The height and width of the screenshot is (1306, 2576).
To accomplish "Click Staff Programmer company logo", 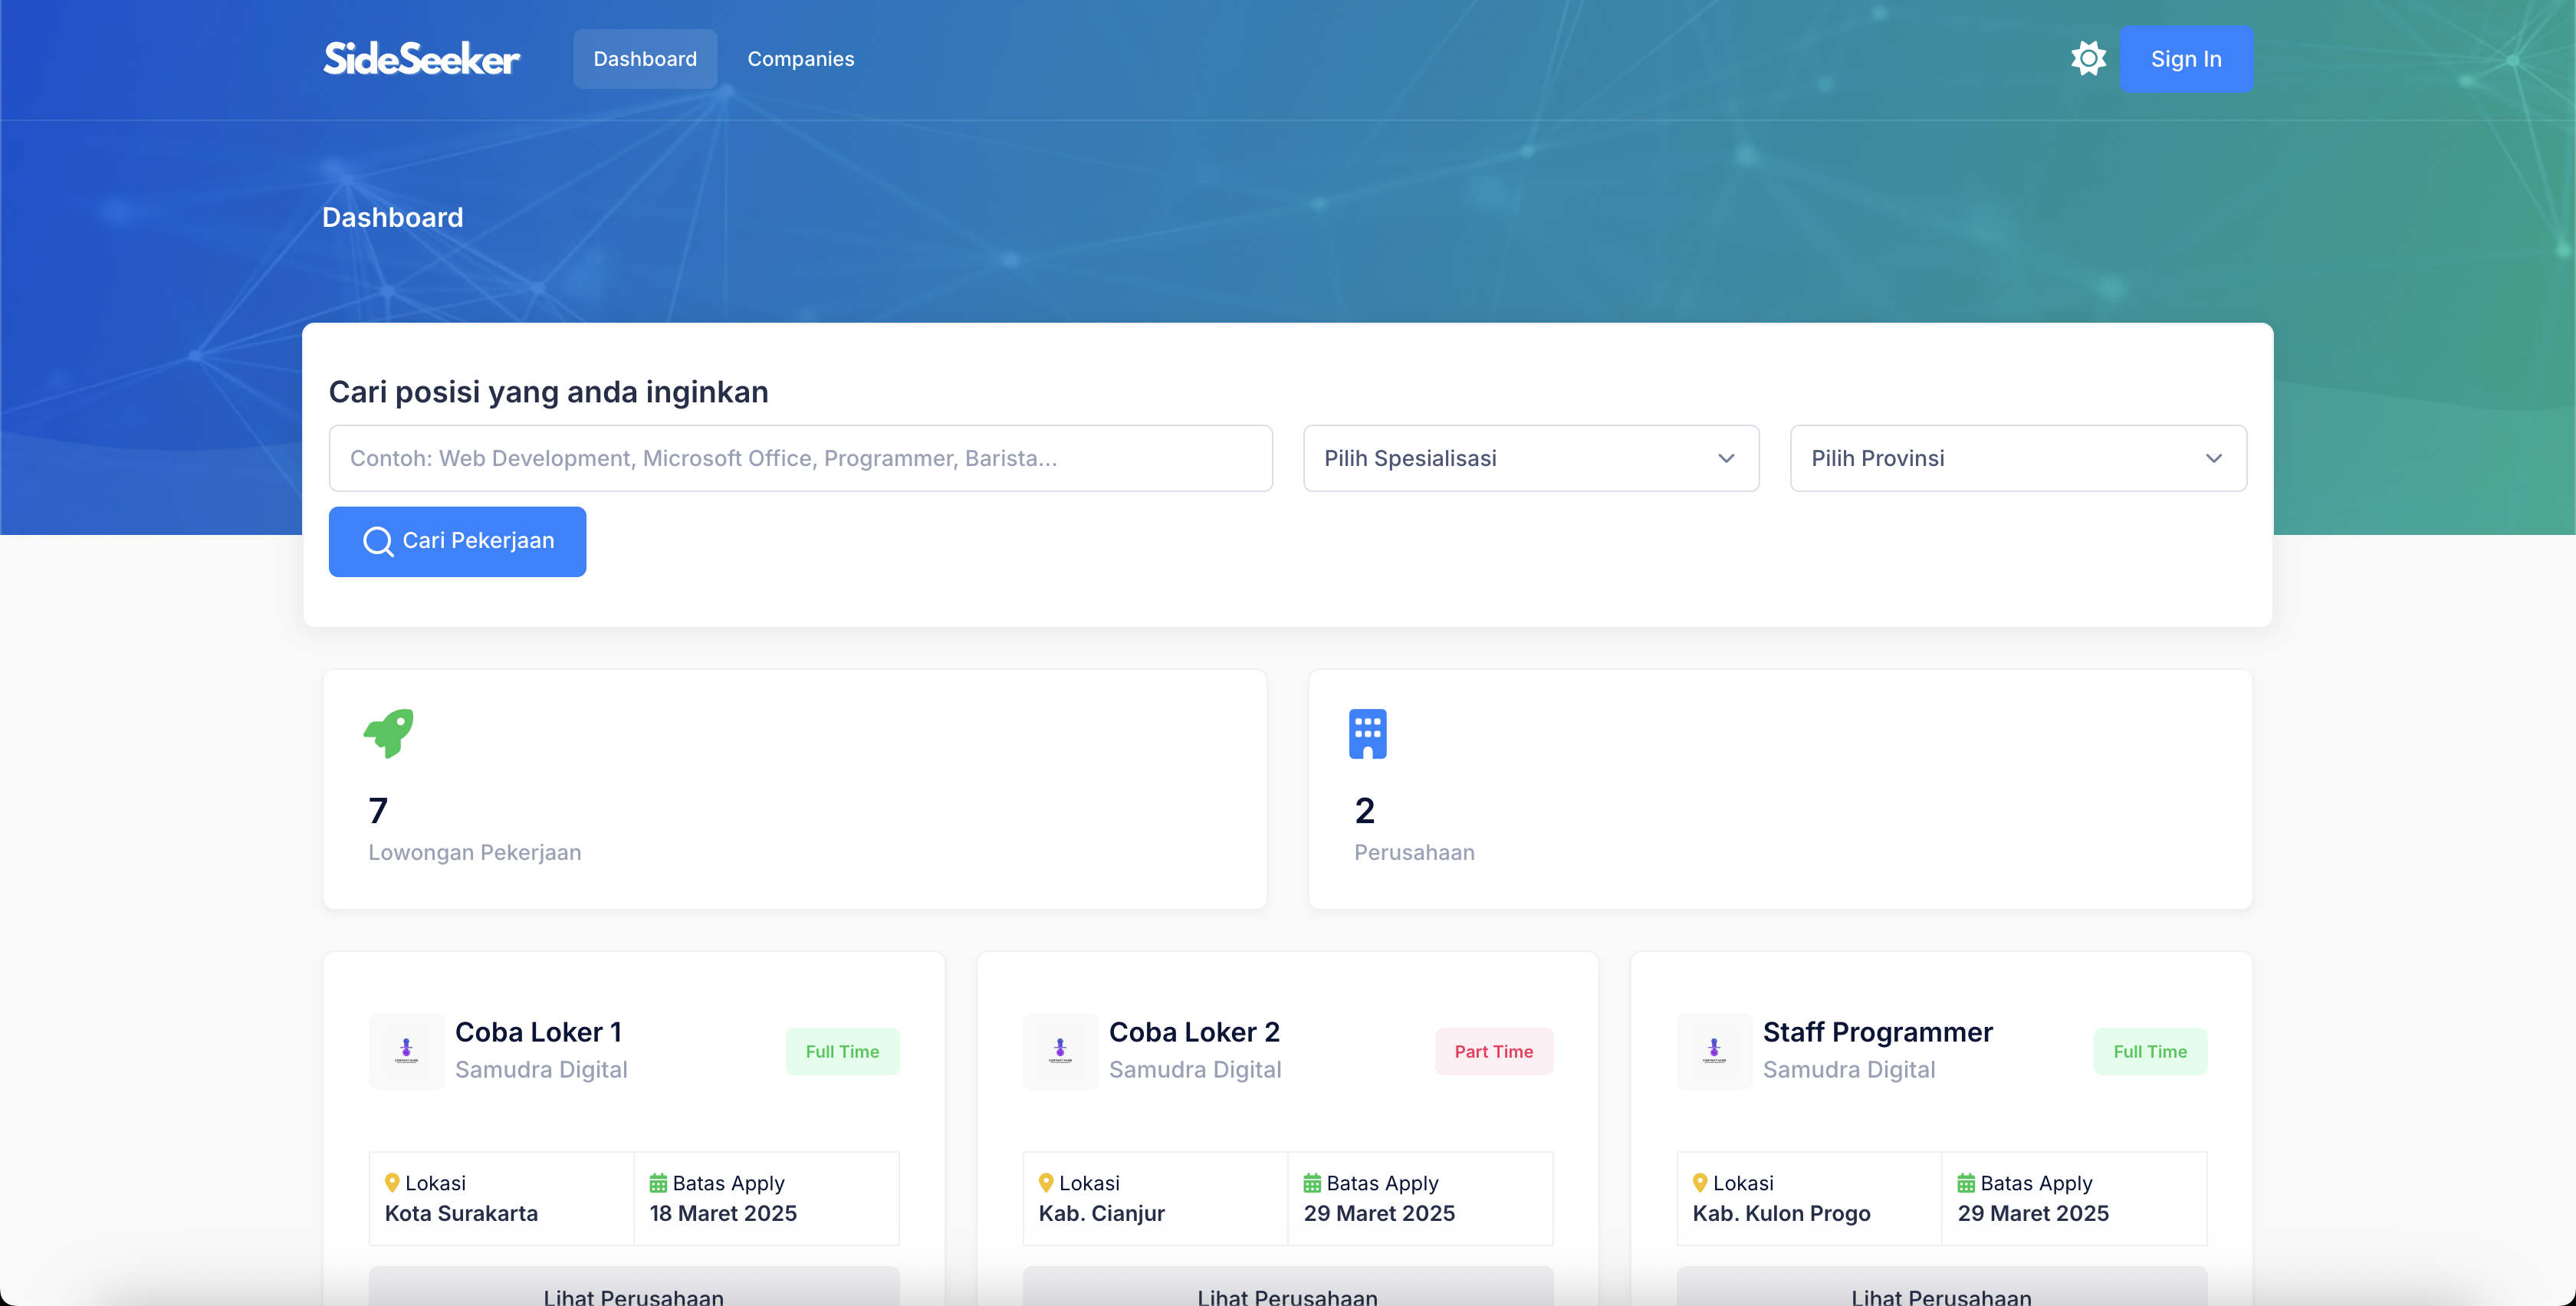I will coord(1714,1050).
